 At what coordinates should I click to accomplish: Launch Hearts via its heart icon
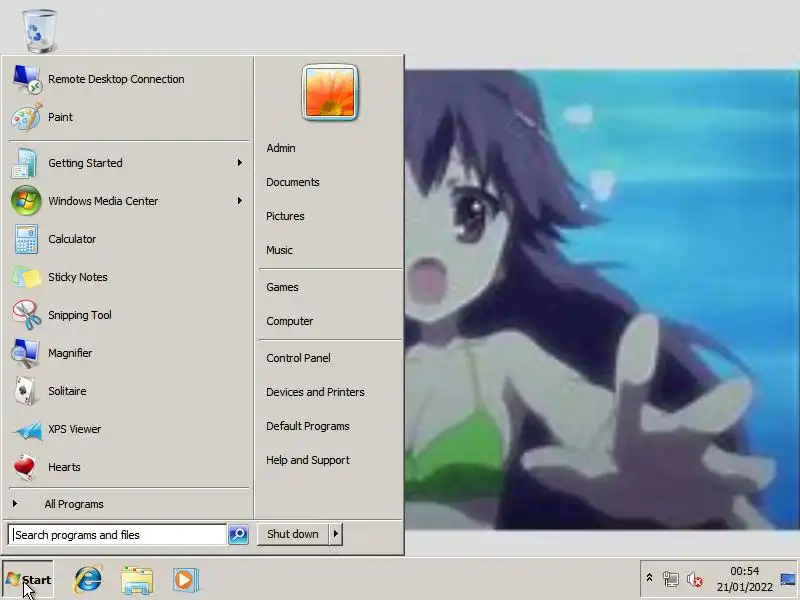tap(25, 467)
